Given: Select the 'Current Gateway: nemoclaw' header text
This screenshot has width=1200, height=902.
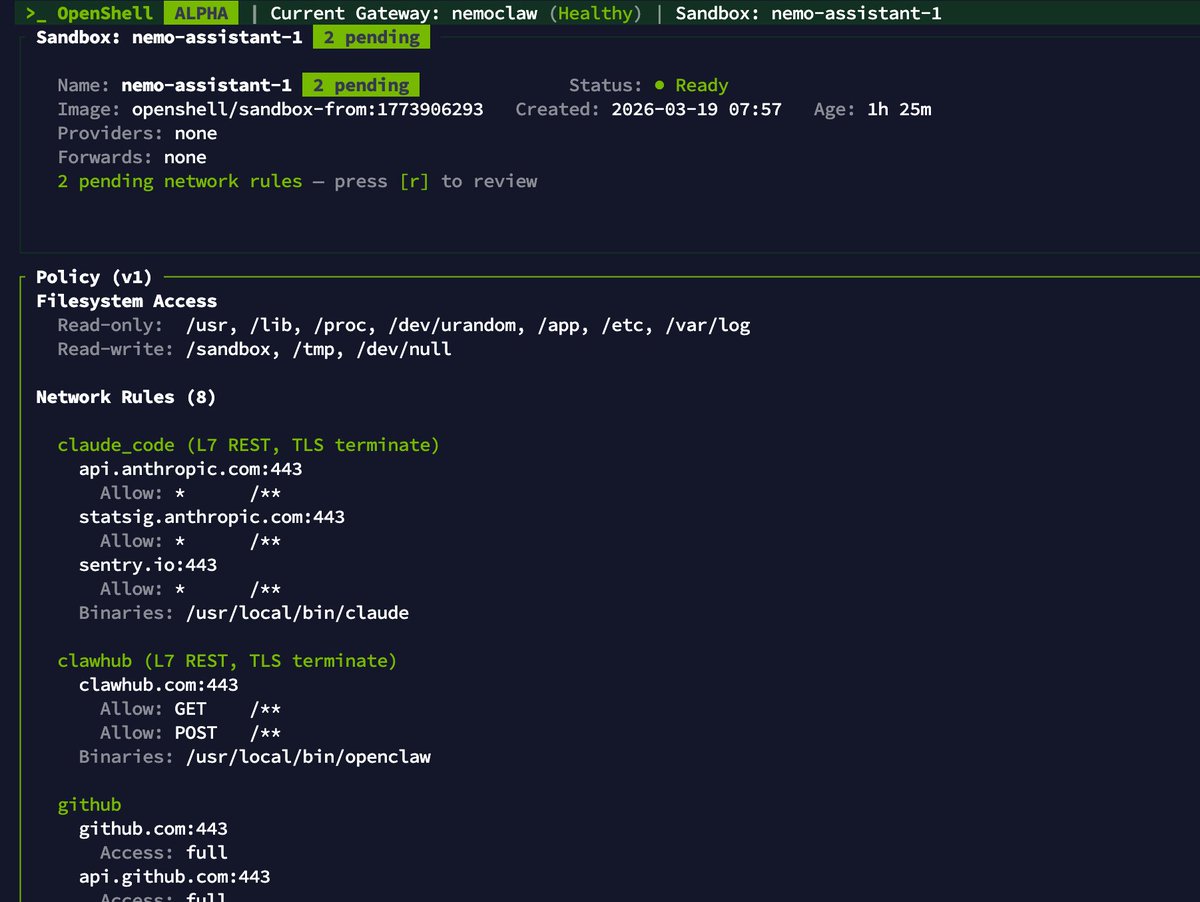Looking at the screenshot, I should point(406,13).
